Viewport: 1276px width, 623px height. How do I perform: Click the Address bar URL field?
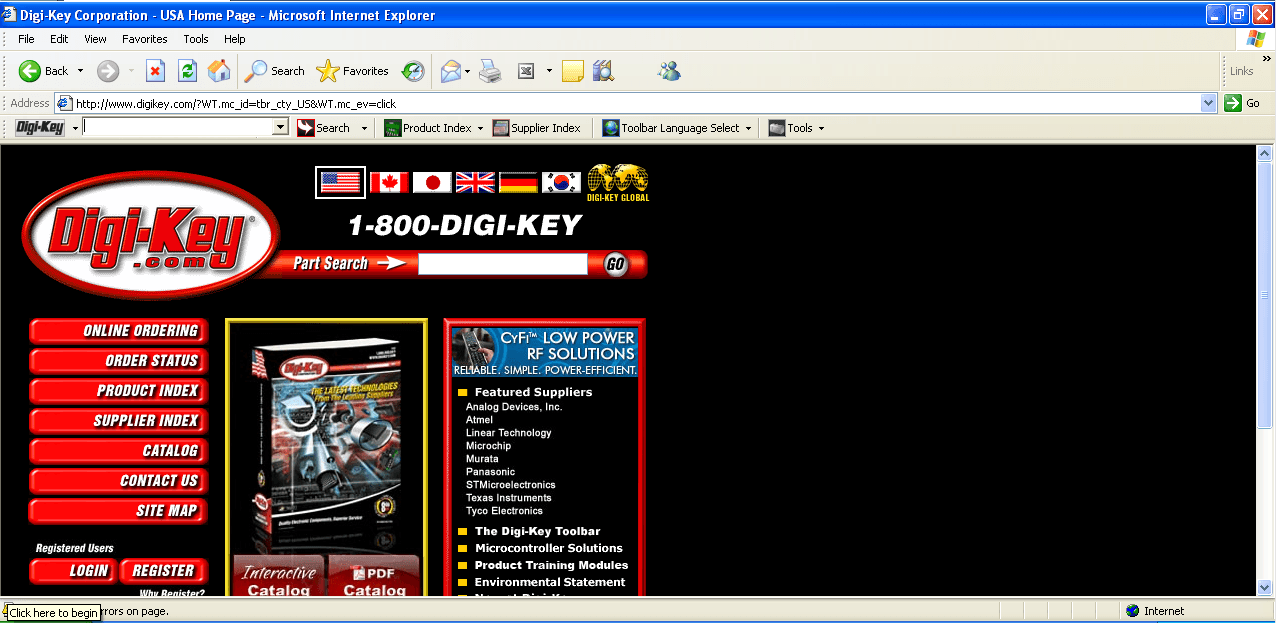tap(636, 103)
